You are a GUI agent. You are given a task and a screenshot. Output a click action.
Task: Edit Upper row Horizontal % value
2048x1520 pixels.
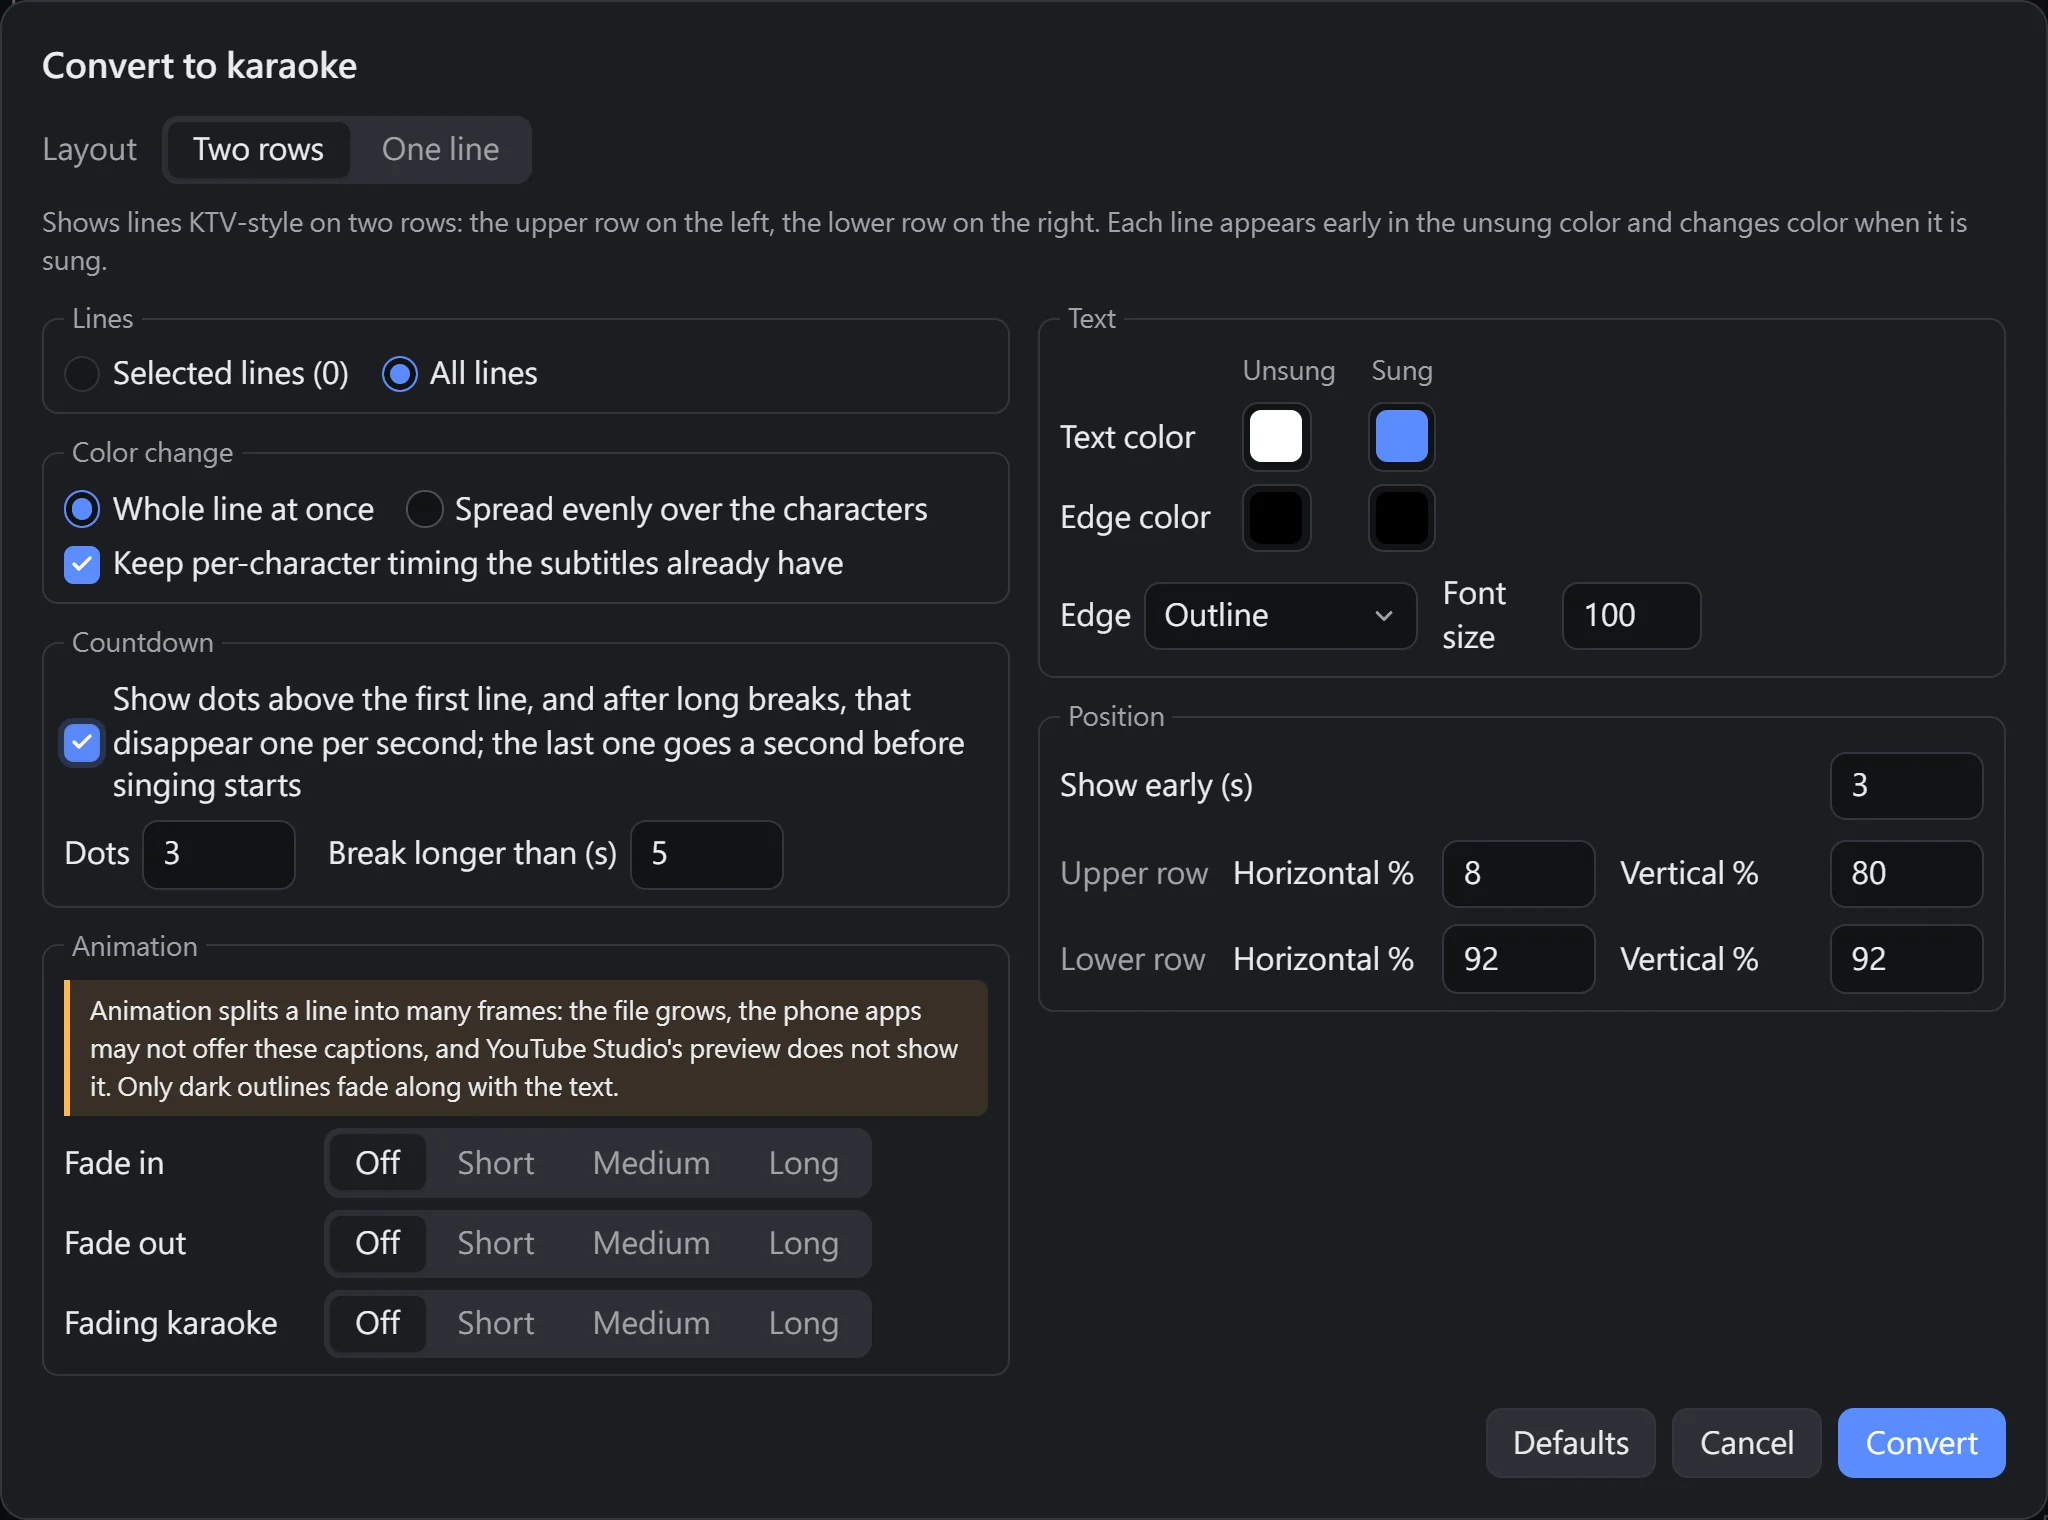(1518, 874)
